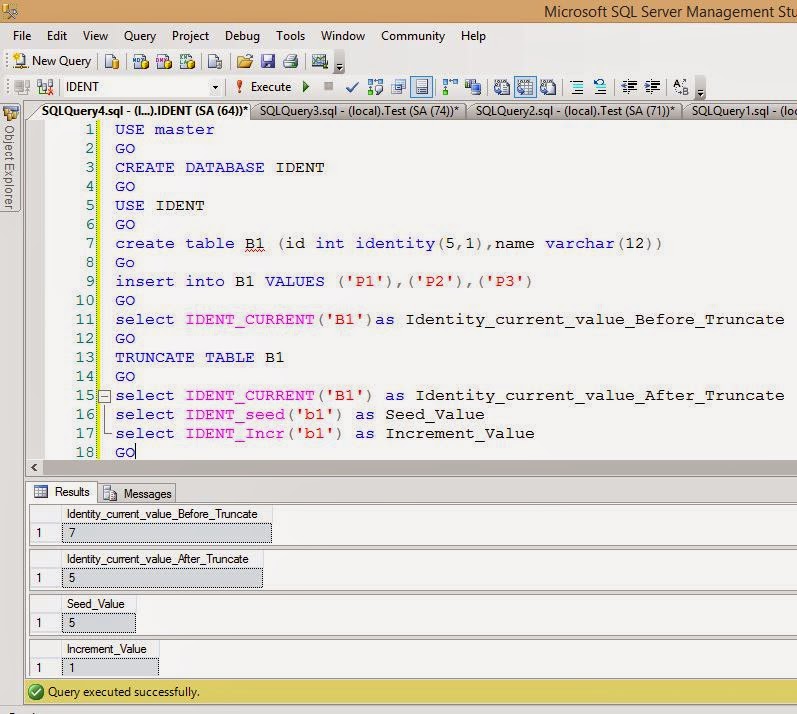Open the Query menu
797x714 pixels.
(x=140, y=36)
